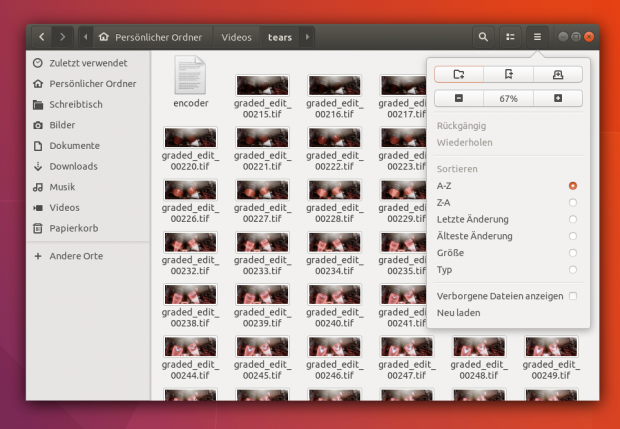Select graded_edit_00227.tif thumbnail

pos(263,190)
